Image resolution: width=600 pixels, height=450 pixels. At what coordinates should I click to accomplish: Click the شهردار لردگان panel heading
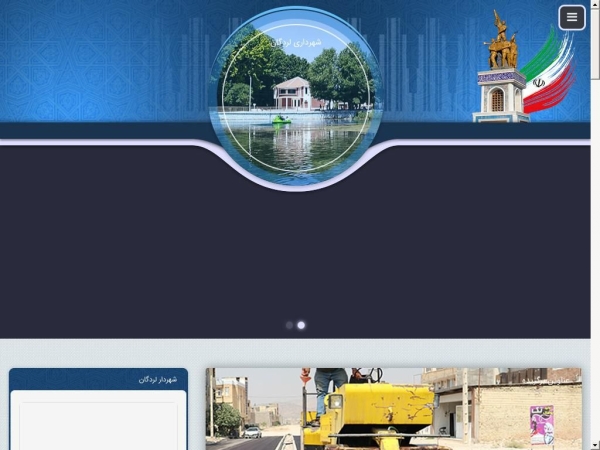(158, 380)
